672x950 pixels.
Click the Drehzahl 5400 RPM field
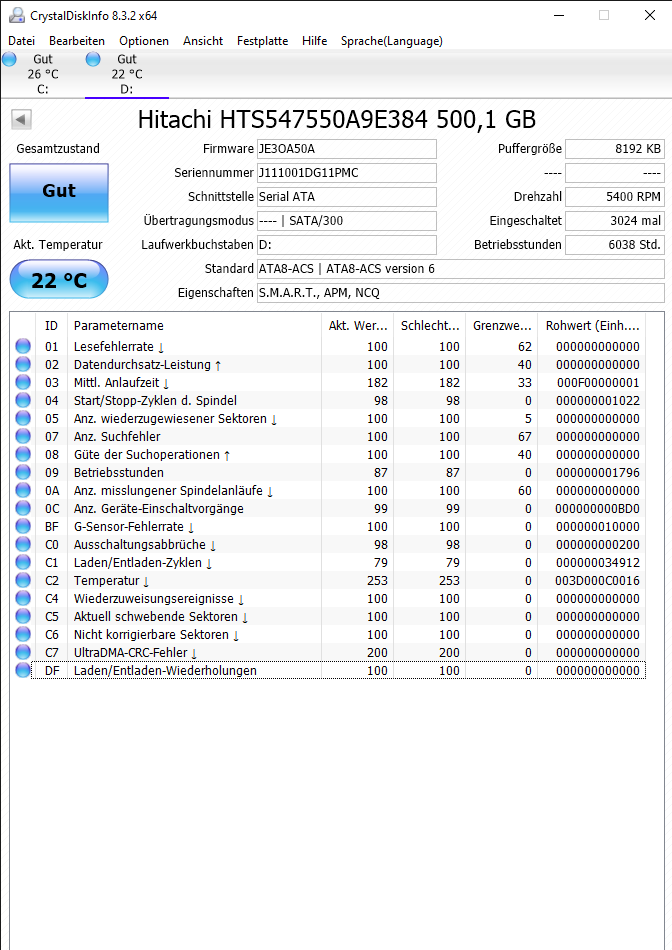click(x=614, y=197)
